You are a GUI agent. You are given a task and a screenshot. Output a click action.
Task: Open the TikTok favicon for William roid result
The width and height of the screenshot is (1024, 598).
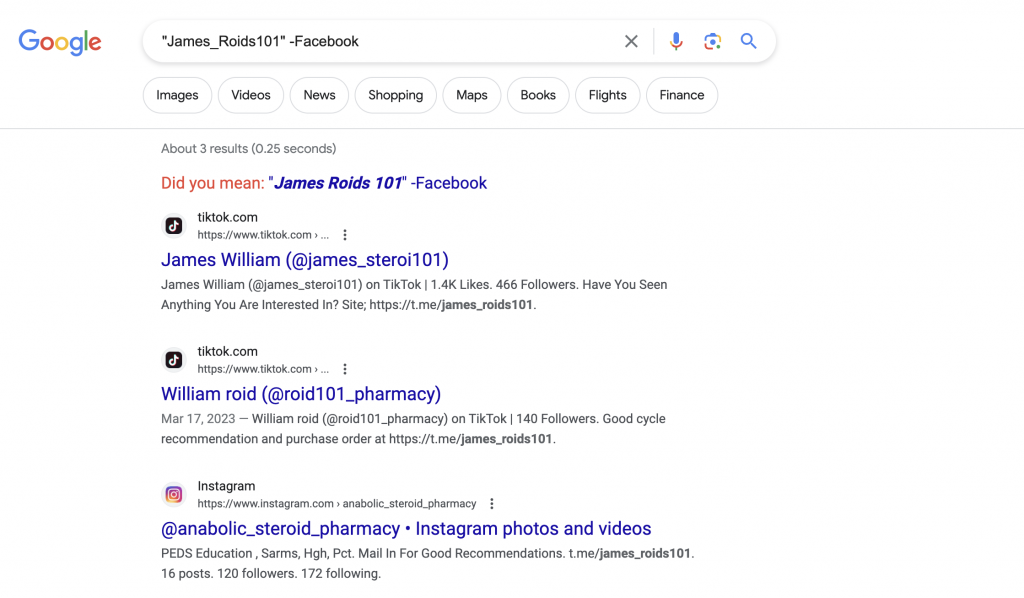tap(174, 360)
